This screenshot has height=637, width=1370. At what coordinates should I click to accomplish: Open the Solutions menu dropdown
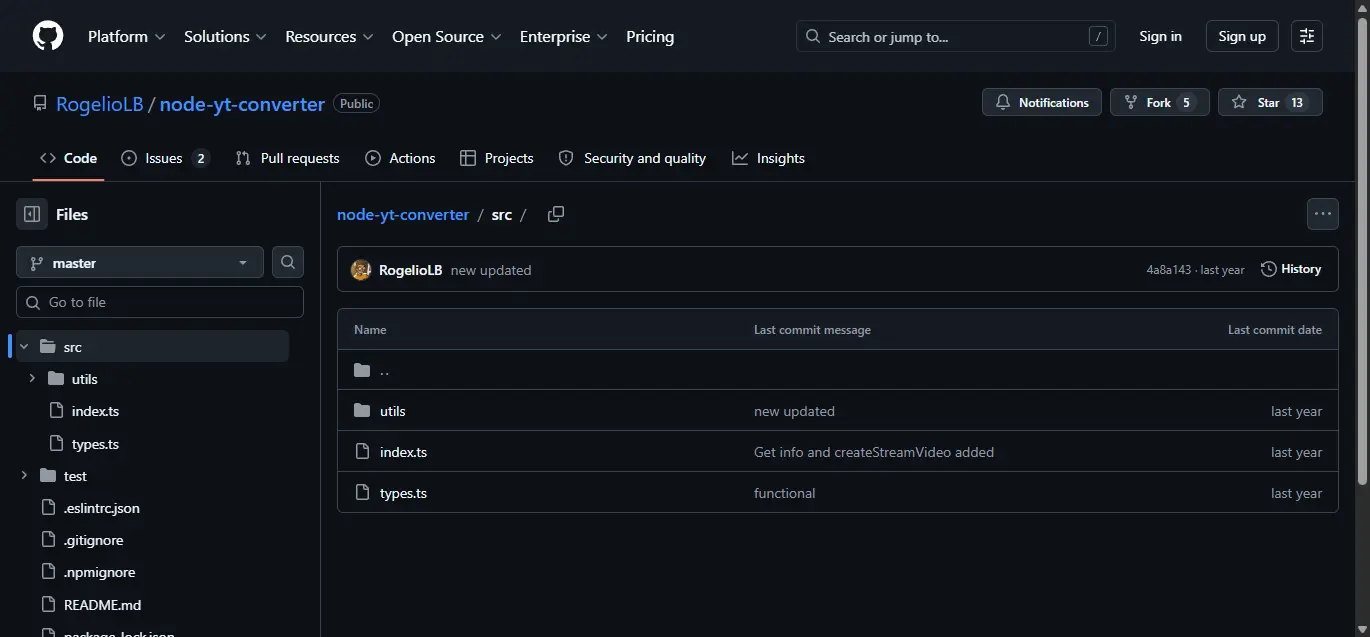pos(225,36)
